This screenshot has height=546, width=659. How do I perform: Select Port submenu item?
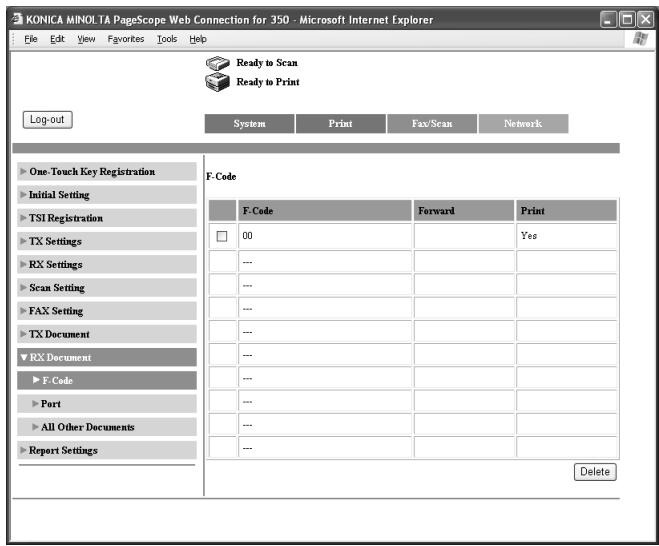click(107, 404)
